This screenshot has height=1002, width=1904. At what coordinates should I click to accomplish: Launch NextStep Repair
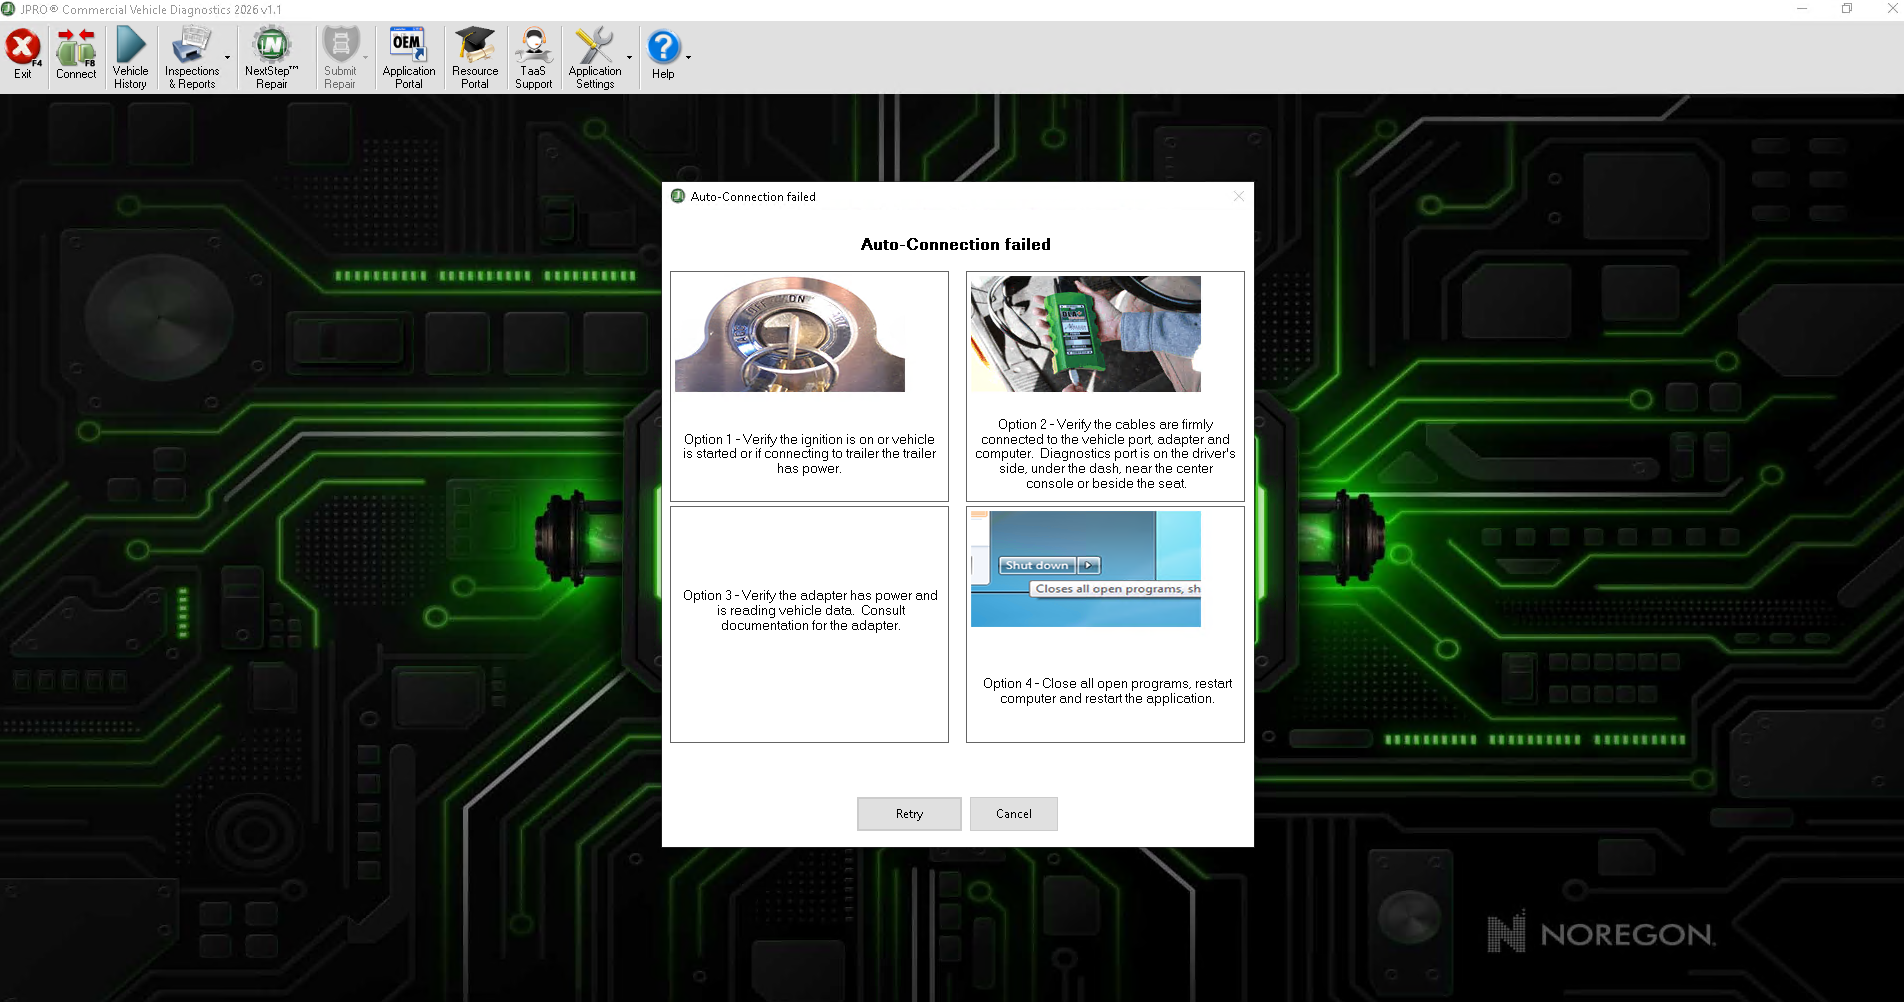coord(271,57)
